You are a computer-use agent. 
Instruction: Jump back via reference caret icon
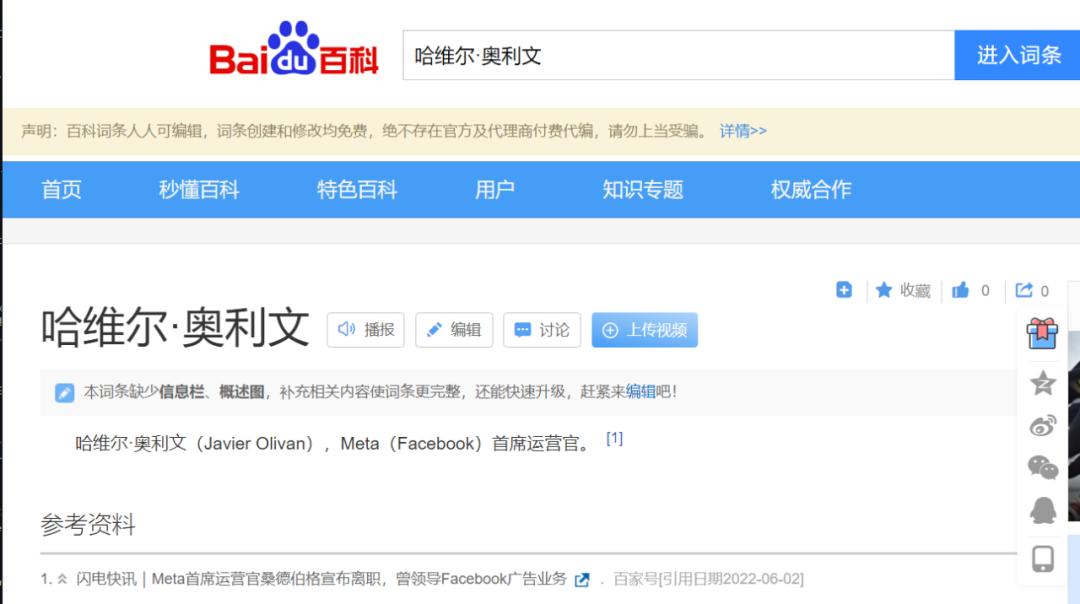pos(62,579)
